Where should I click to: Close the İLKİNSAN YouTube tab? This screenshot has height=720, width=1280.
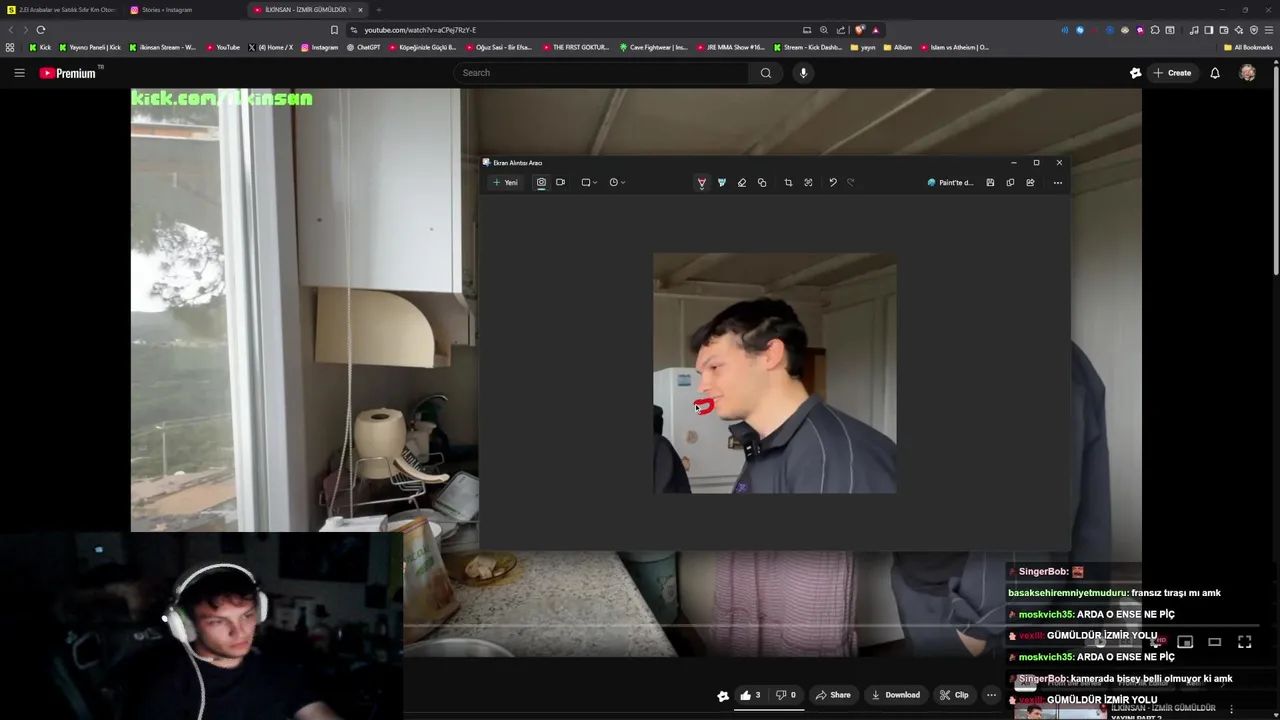[x=361, y=10]
